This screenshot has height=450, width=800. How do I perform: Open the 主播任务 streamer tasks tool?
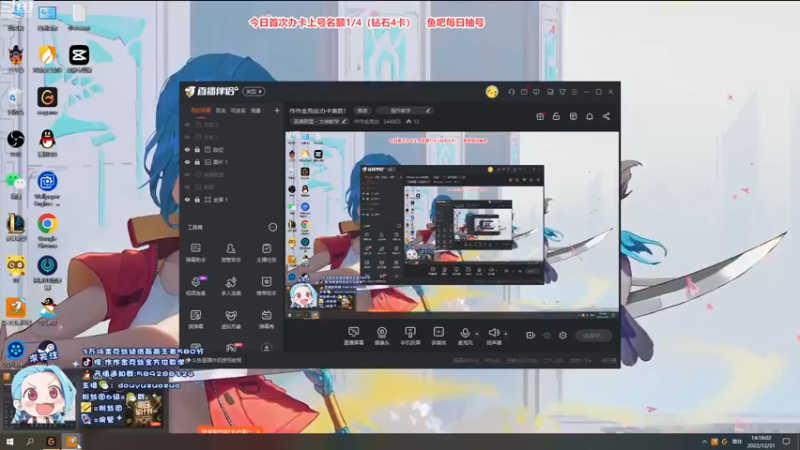[x=266, y=253]
